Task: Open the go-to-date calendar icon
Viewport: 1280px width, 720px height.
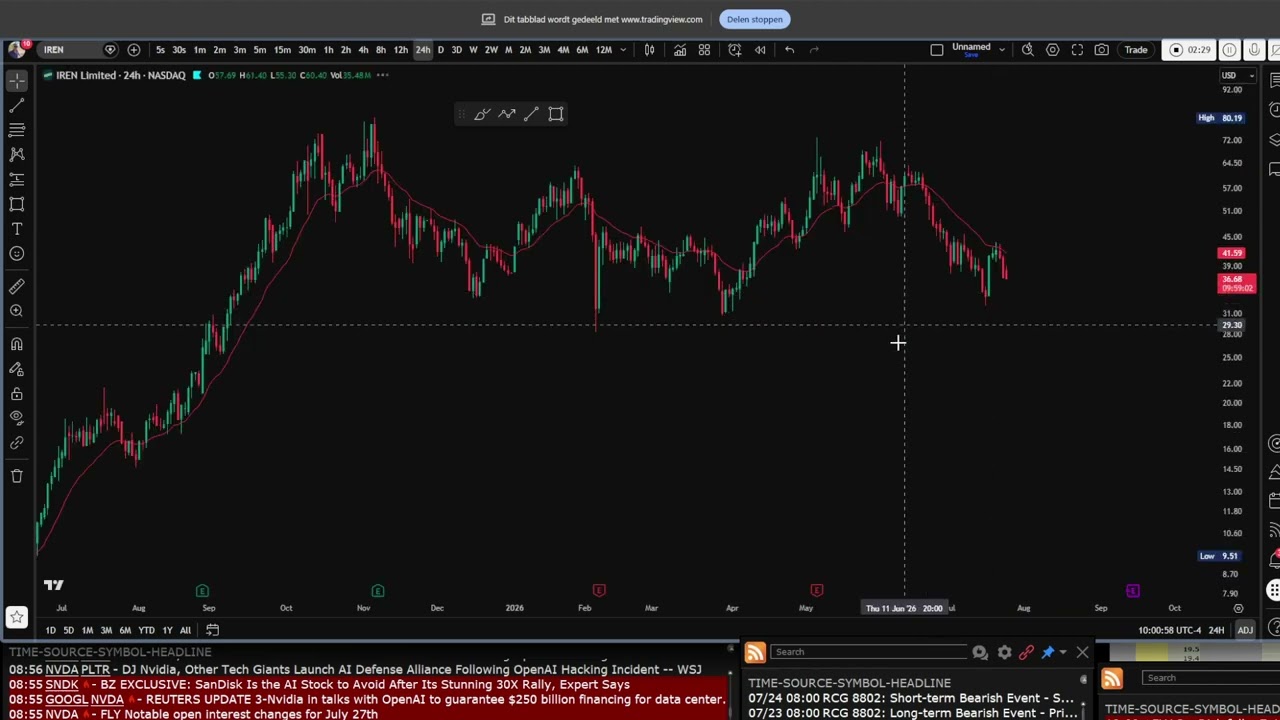Action: pos(212,630)
